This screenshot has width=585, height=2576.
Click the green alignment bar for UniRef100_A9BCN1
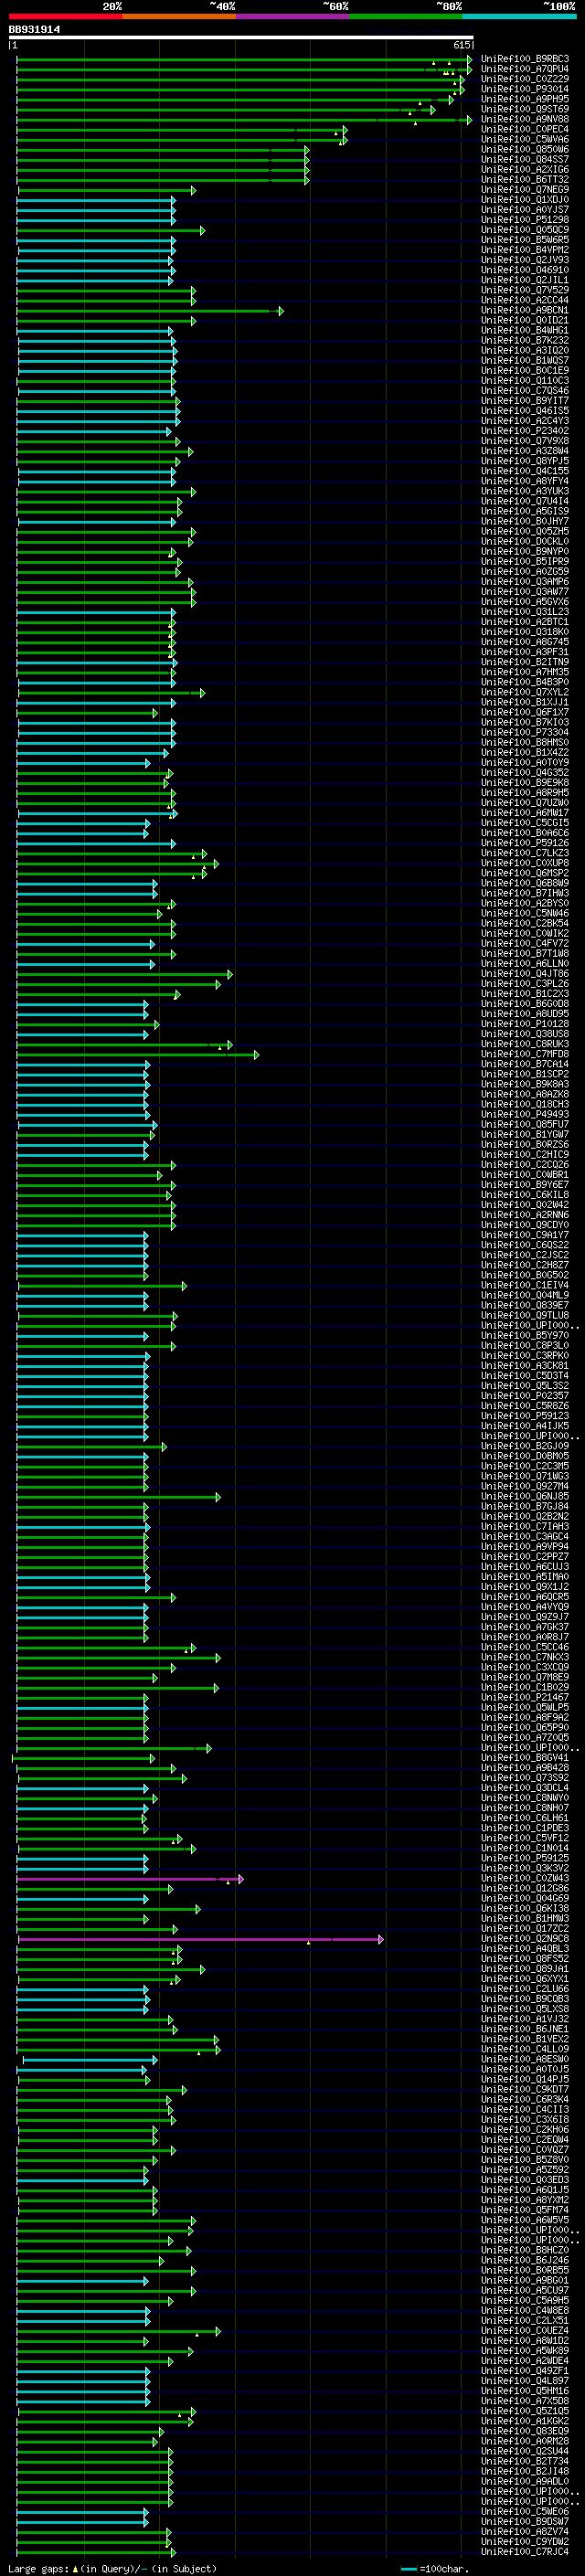pos(150,311)
